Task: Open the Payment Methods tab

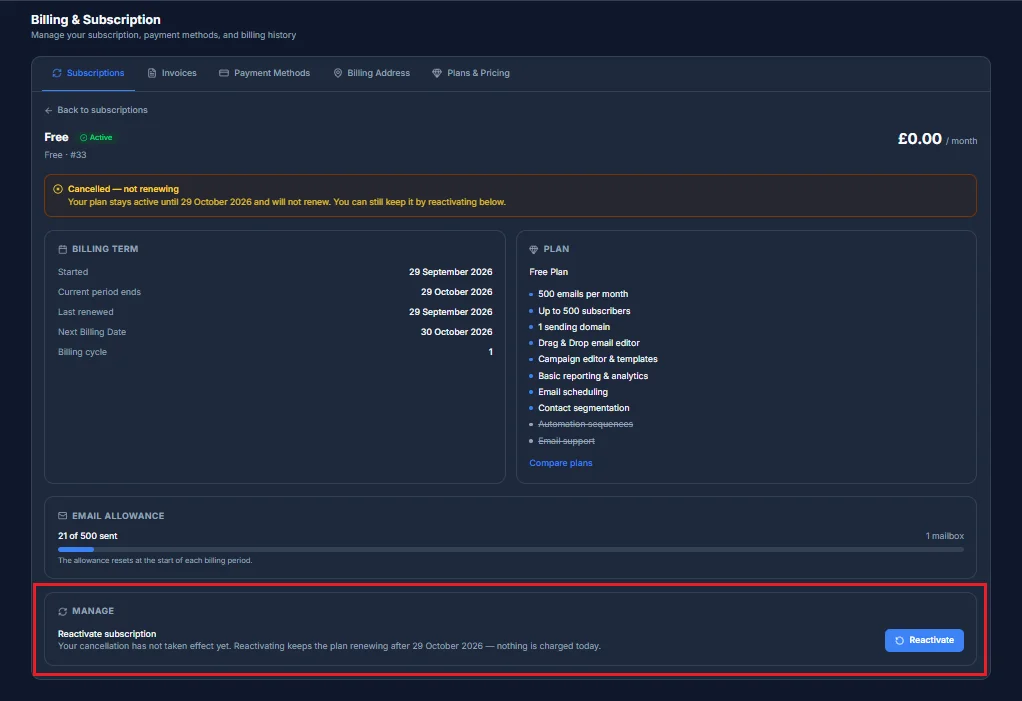Action: (264, 73)
